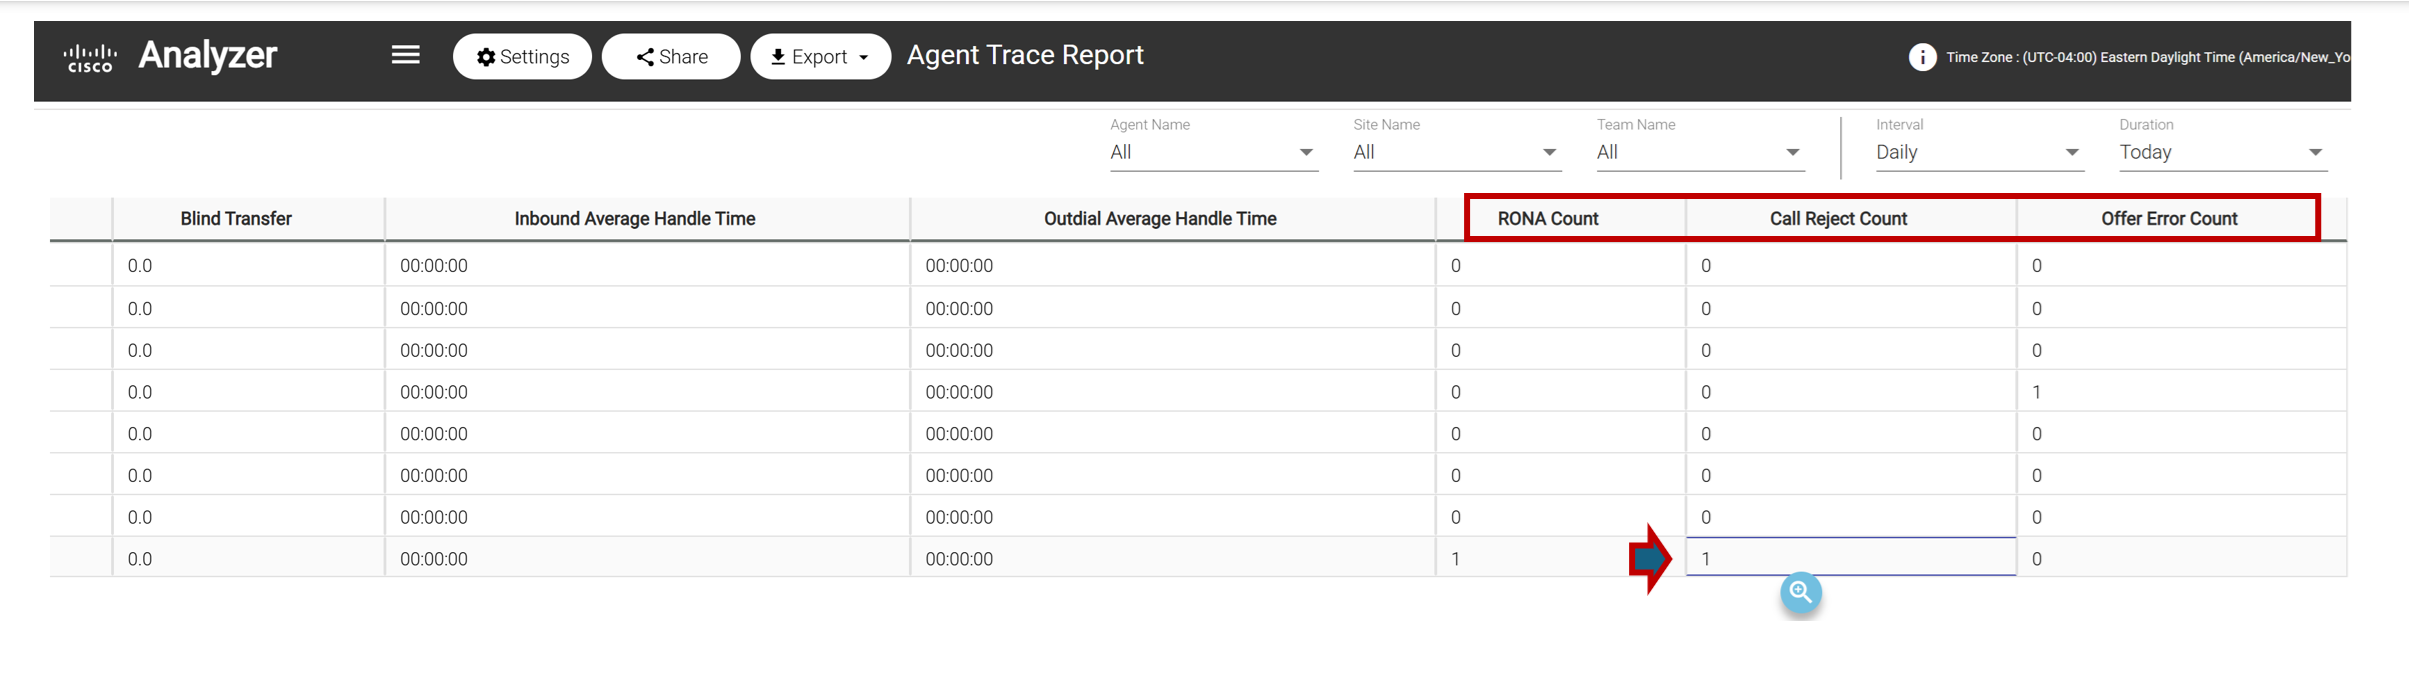Click the Call Reject Count header
2409x698 pixels.
pos(1838,219)
